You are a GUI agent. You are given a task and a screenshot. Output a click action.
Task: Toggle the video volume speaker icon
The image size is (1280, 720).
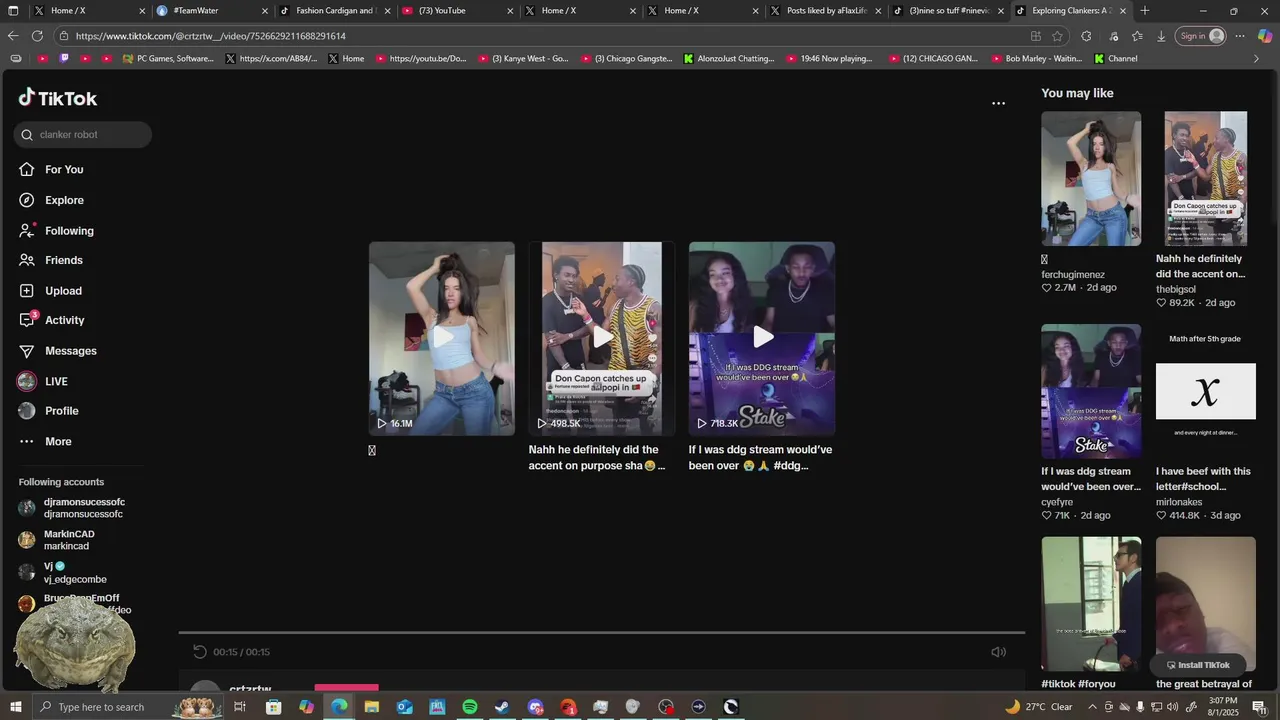point(998,652)
